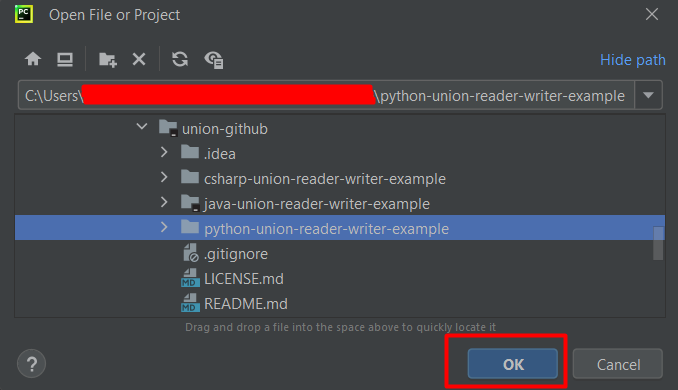The width and height of the screenshot is (678, 390).
Task: Create a new folder icon
Action: tap(108, 59)
